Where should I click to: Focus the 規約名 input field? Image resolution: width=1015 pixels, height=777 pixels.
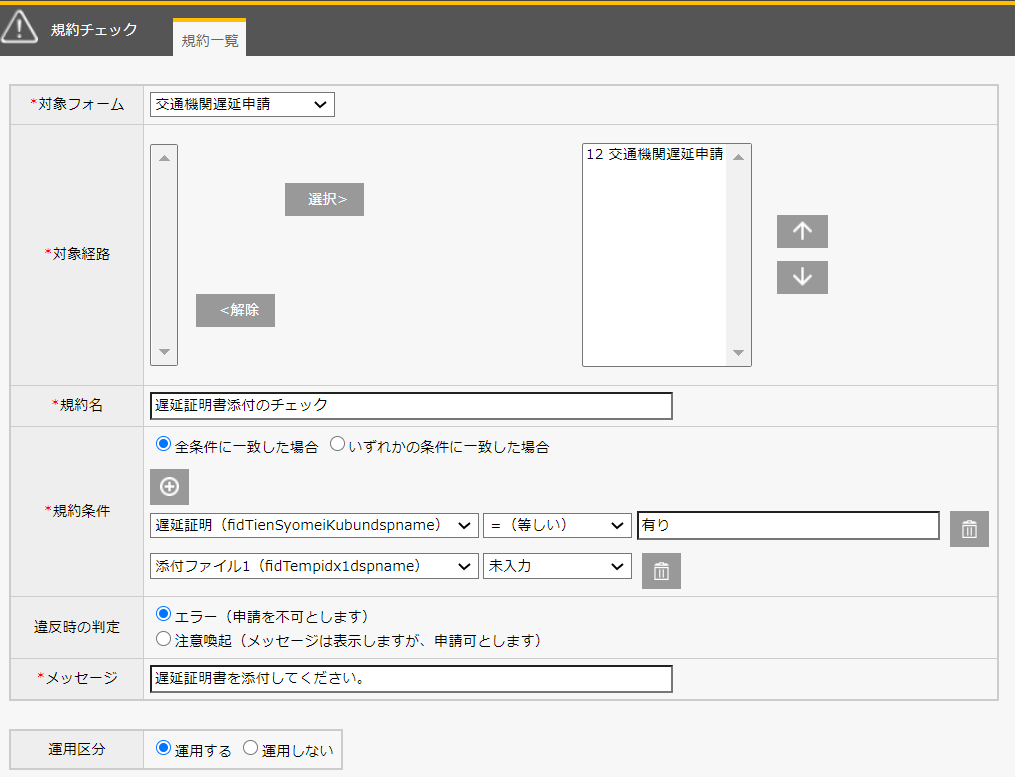click(x=411, y=405)
